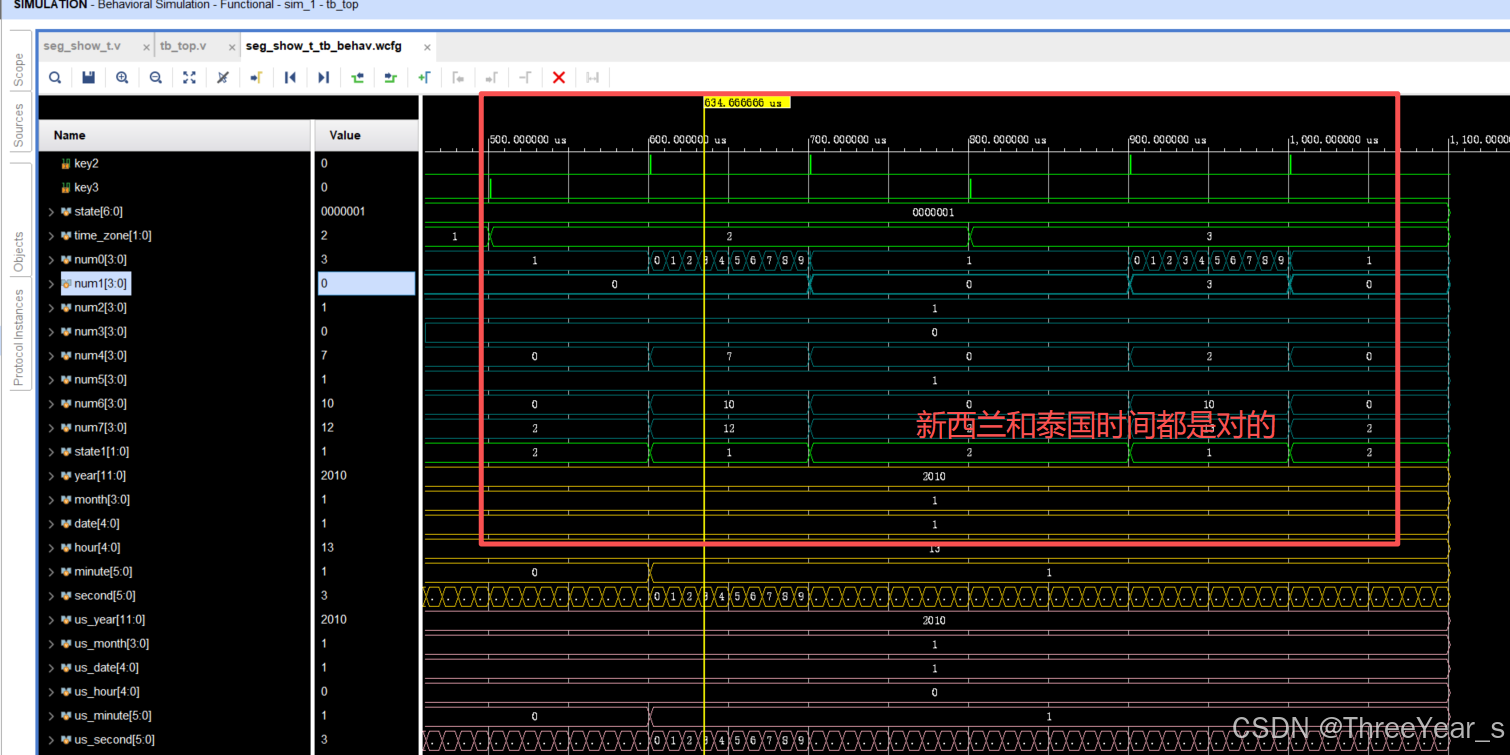1510x755 pixels.
Task: Expand the time_zone[1:0] bus
Action: tap(51, 236)
